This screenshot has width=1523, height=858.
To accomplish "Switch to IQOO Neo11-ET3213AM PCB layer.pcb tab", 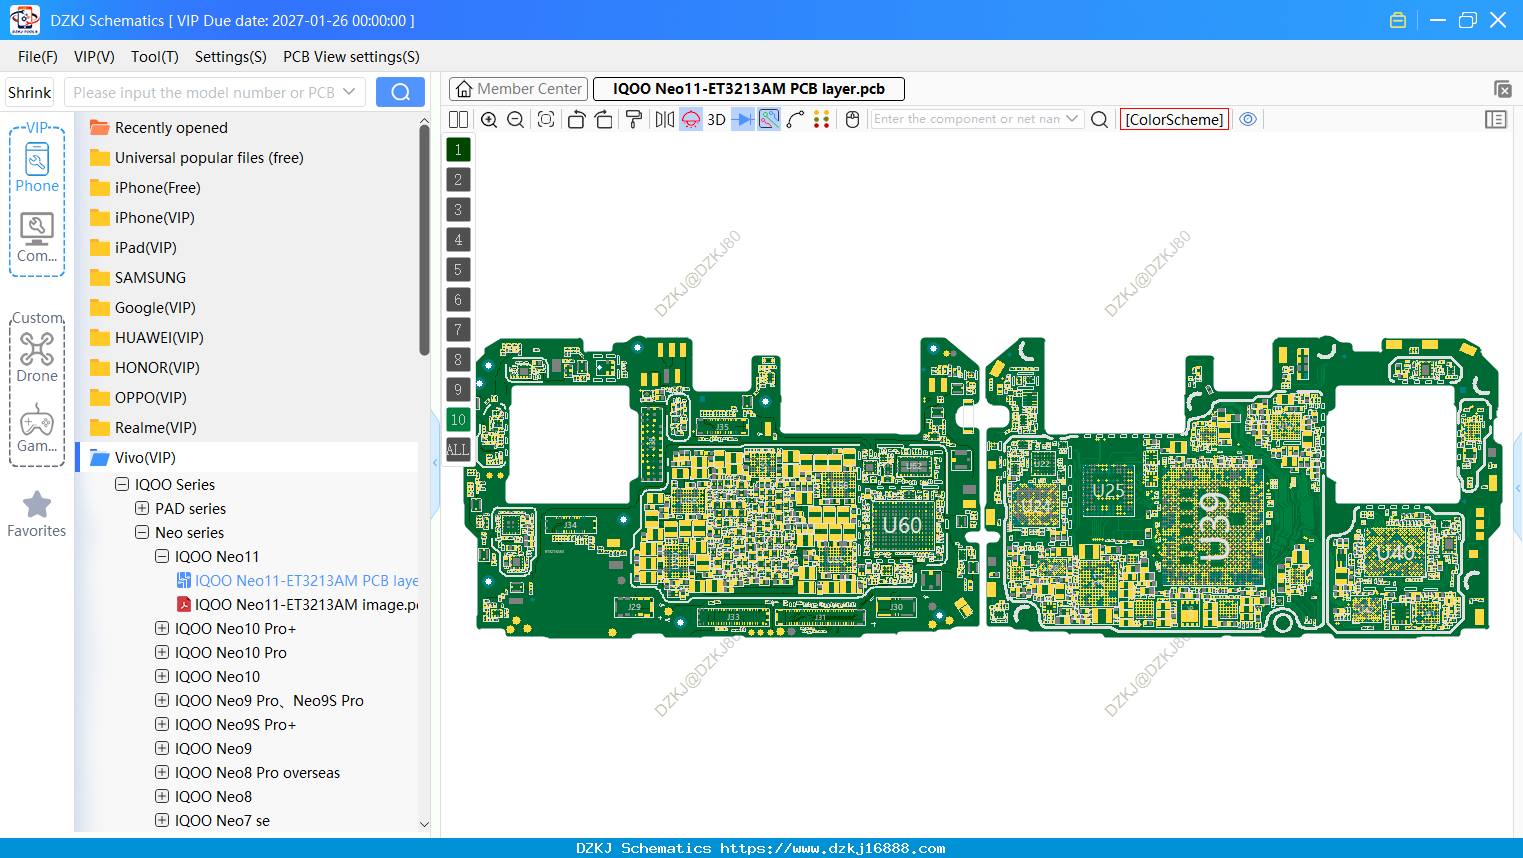I will (749, 89).
